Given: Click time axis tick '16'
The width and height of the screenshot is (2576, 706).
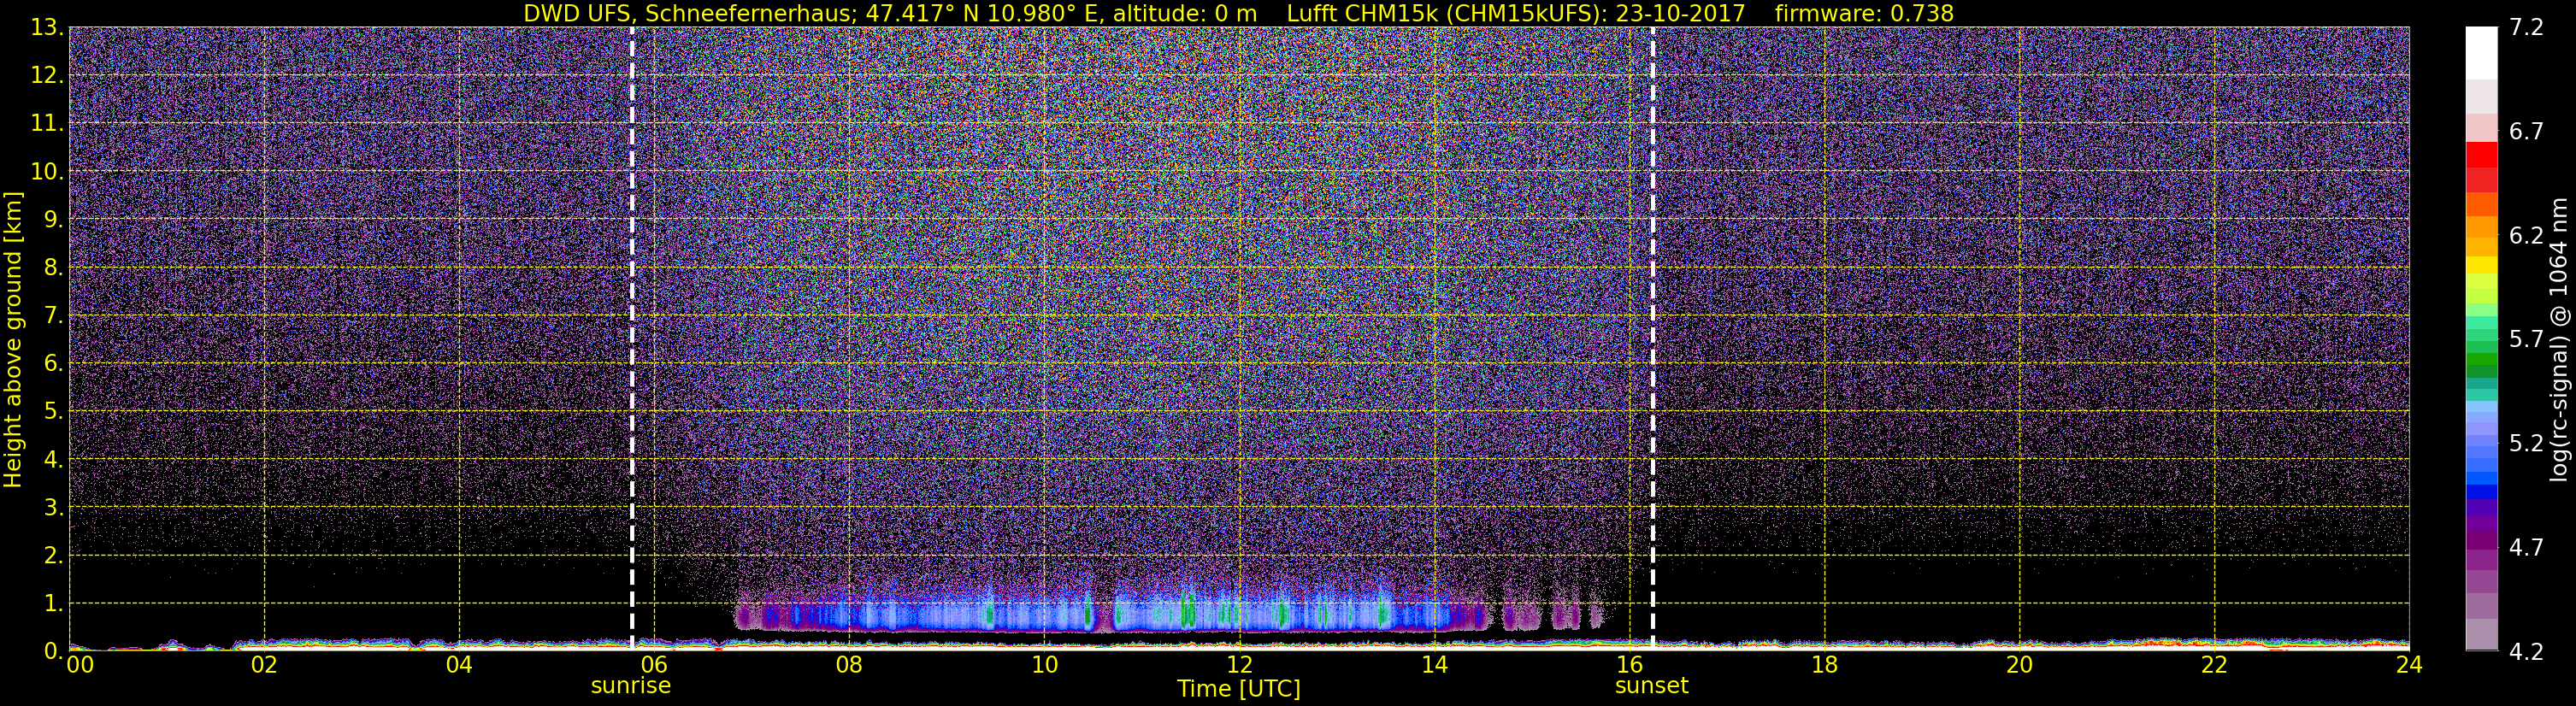Looking at the screenshot, I should (1629, 665).
